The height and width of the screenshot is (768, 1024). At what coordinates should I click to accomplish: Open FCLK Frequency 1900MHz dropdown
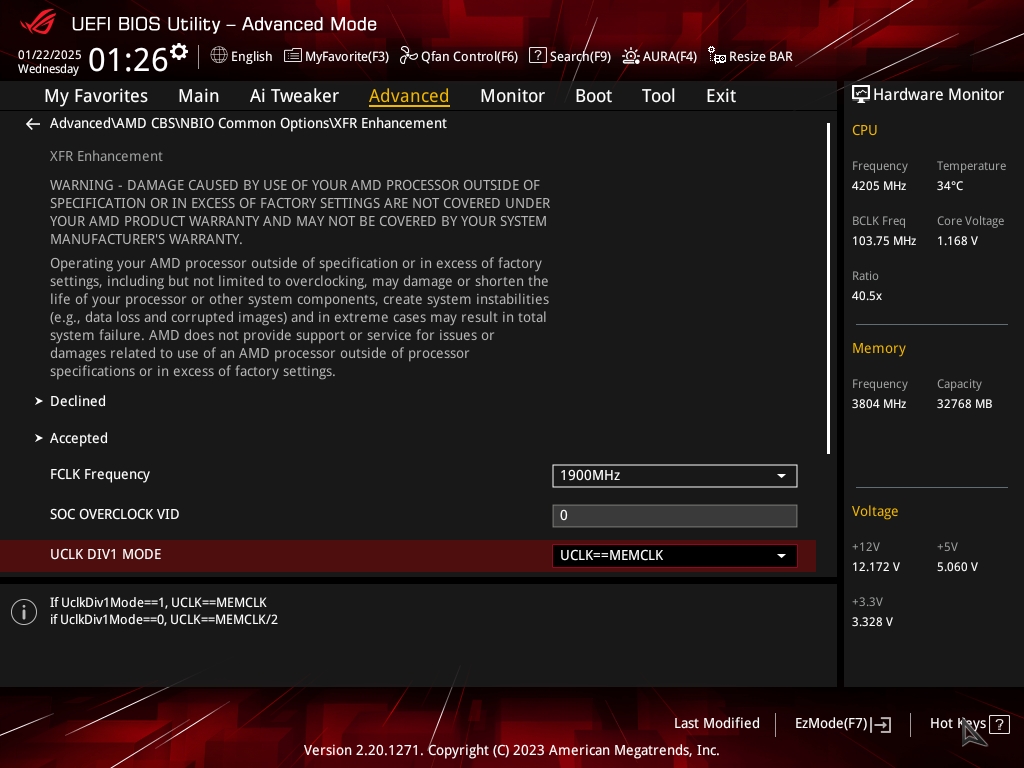[x=675, y=475]
